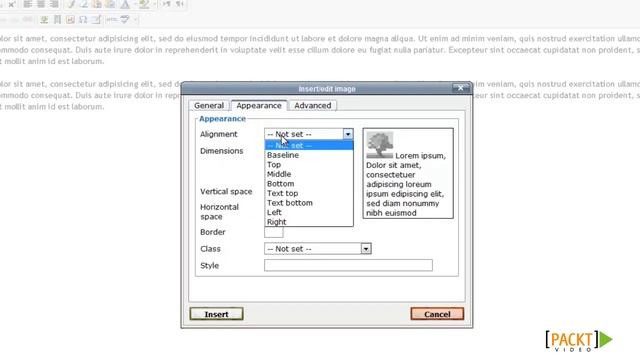
Task: Choose Text top alignment option
Action: click(309, 193)
